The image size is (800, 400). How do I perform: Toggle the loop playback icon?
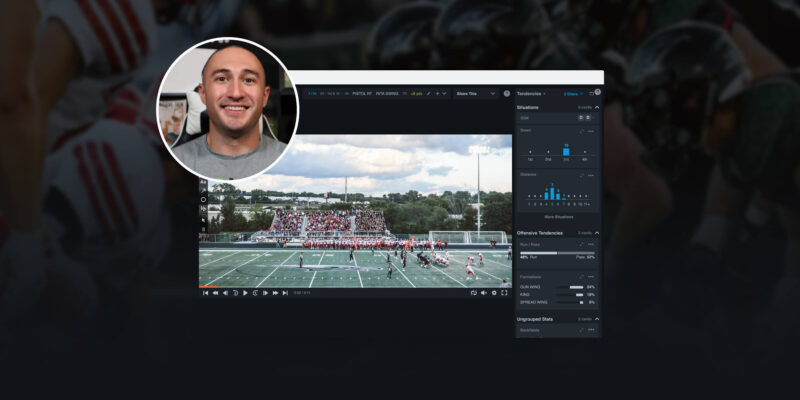[473, 293]
